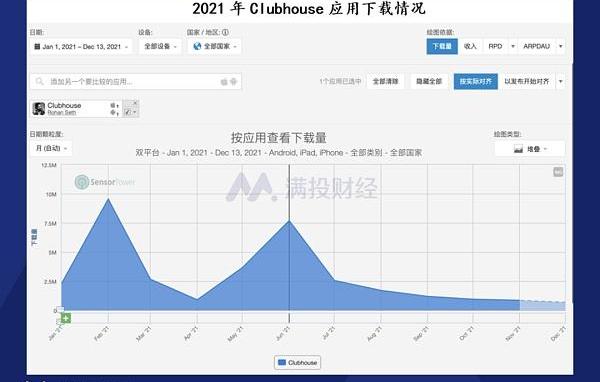The height and width of the screenshot is (382, 600).
Task: Click the add-app comparison search field
Action: coord(135,82)
